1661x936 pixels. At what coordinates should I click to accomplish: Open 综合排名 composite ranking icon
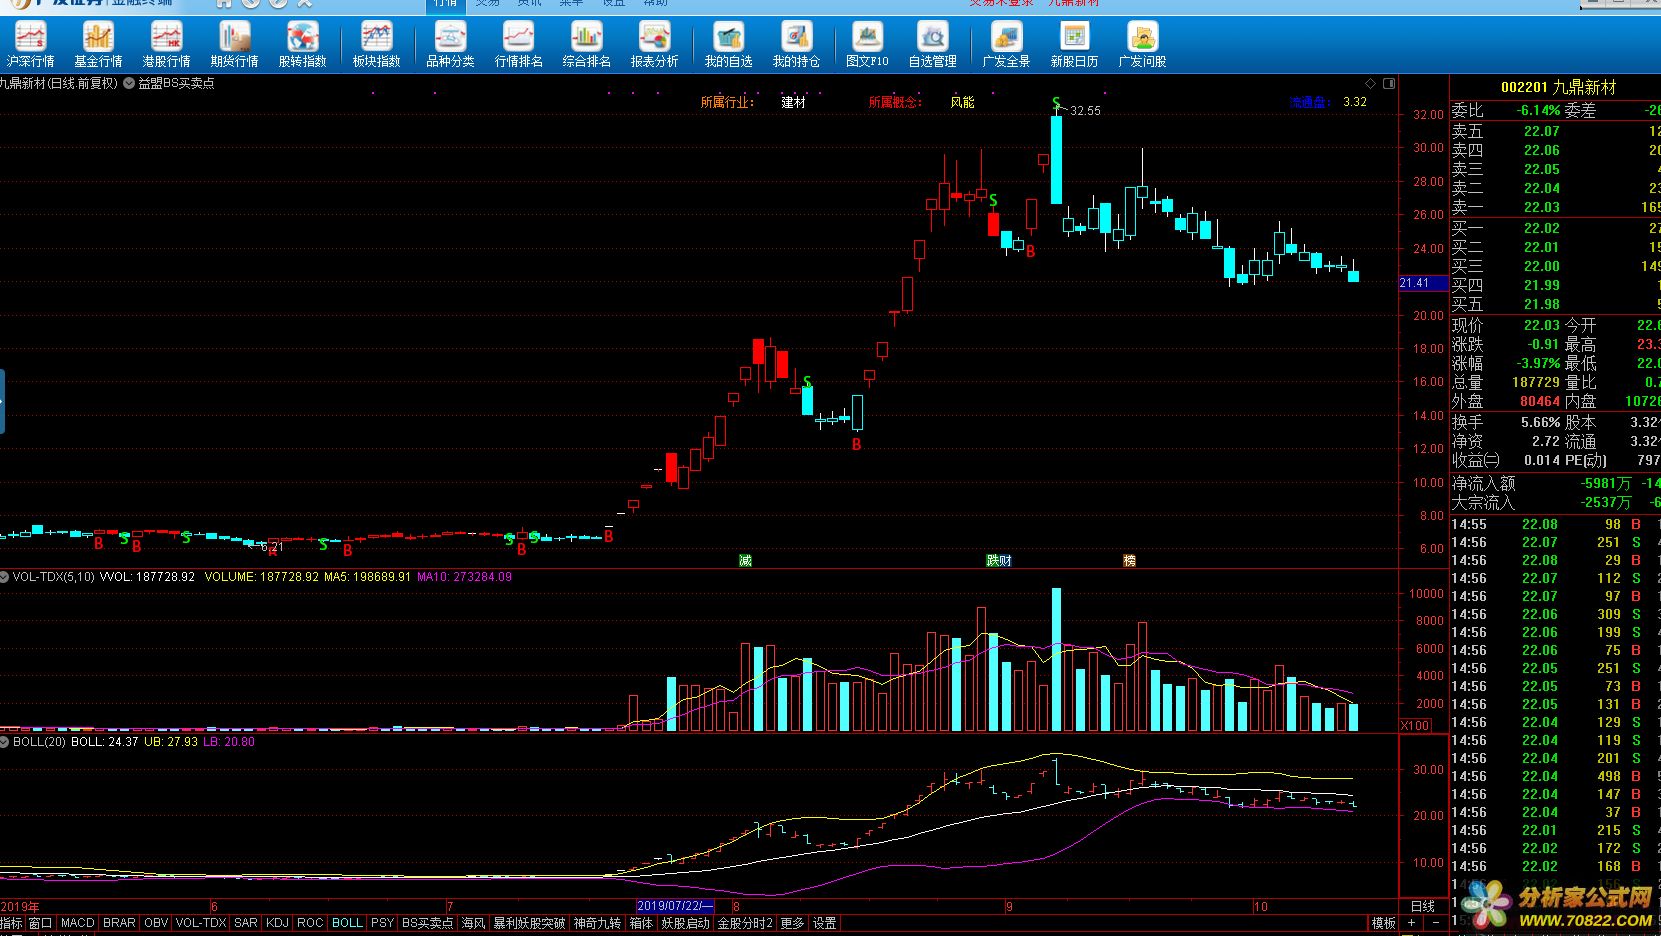tap(587, 45)
